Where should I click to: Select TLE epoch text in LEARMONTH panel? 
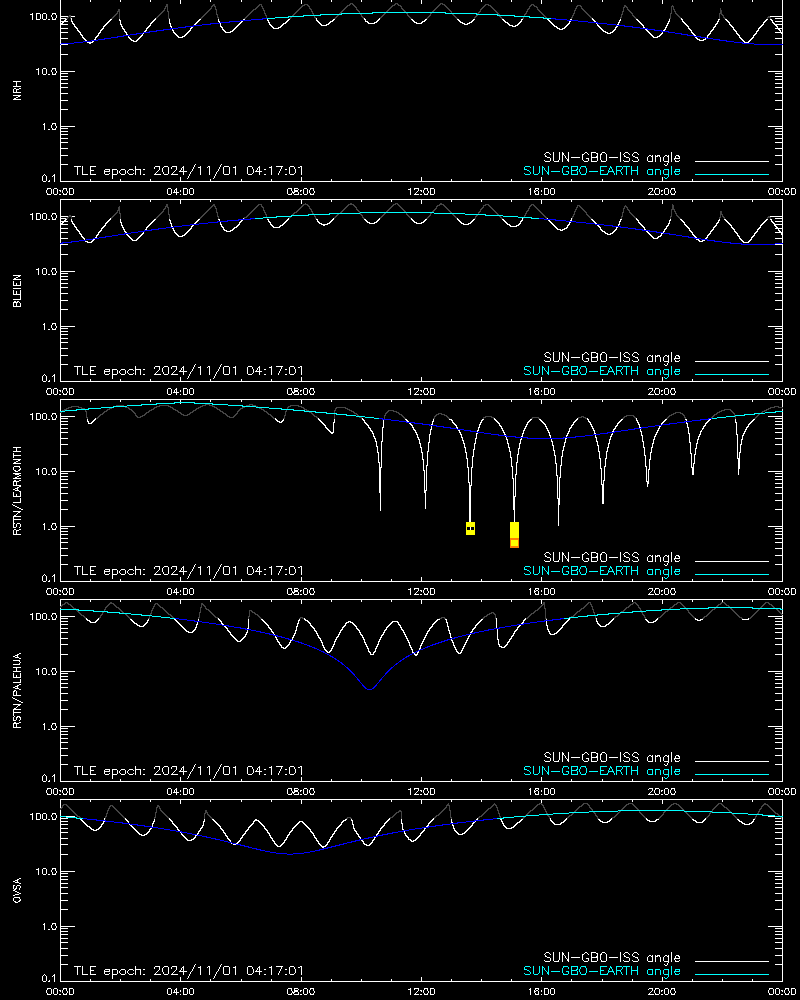[x=189, y=571]
